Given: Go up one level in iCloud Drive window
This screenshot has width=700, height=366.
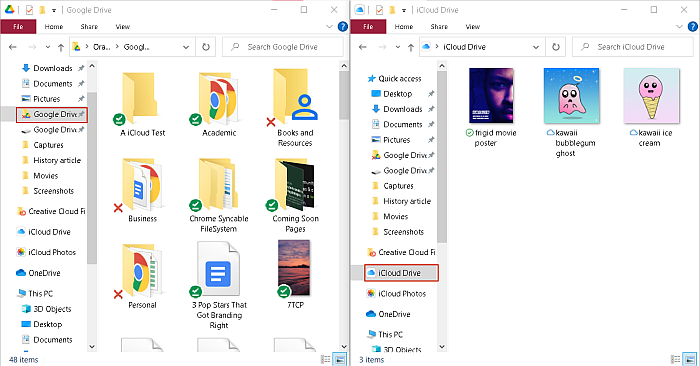Looking at the screenshot, I should [x=411, y=47].
